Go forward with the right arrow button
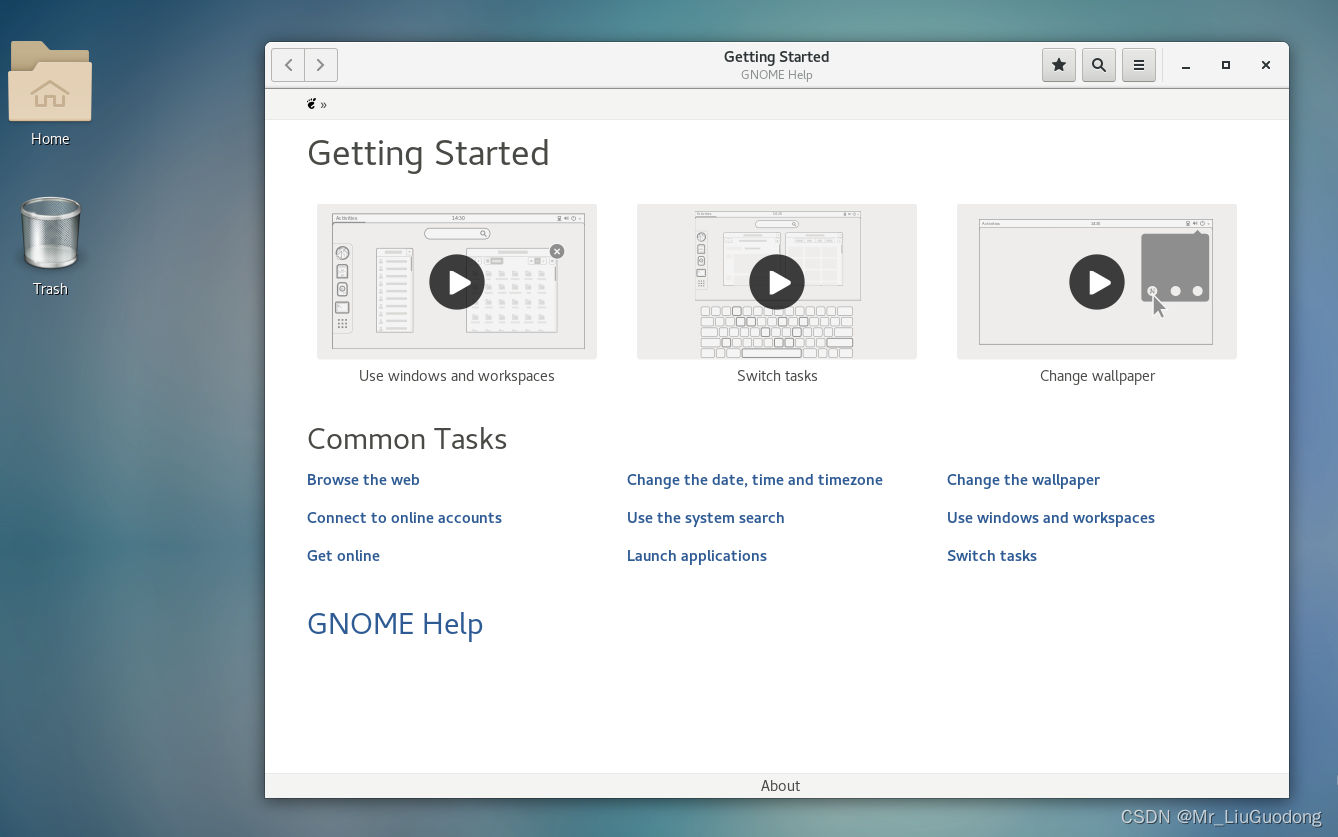This screenshot has width=1338, height=837. coord(321,65)
